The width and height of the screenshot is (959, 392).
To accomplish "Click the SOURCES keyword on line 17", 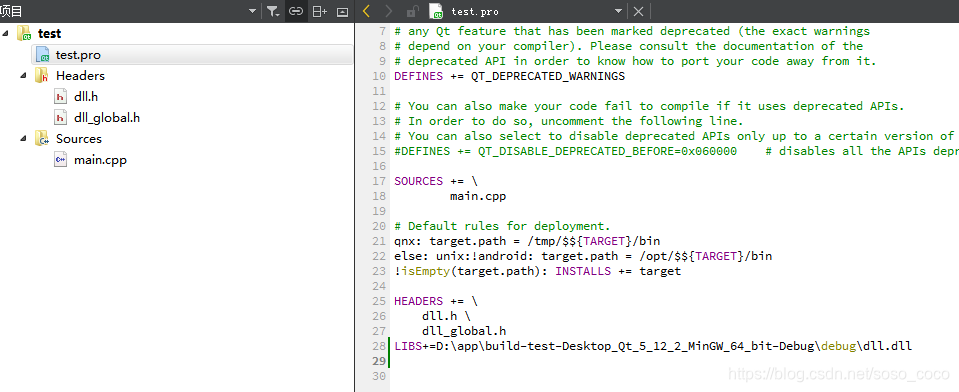I will [x=418, y=181].
